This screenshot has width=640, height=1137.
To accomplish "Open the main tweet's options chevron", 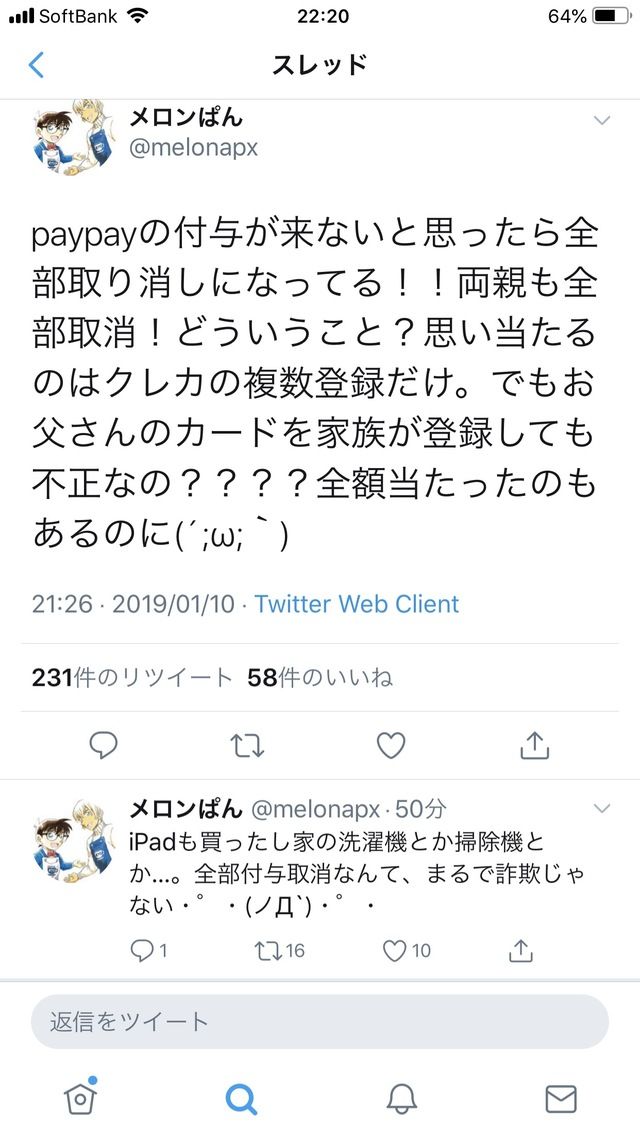I will pyautogui.click(x=602, y=120).
